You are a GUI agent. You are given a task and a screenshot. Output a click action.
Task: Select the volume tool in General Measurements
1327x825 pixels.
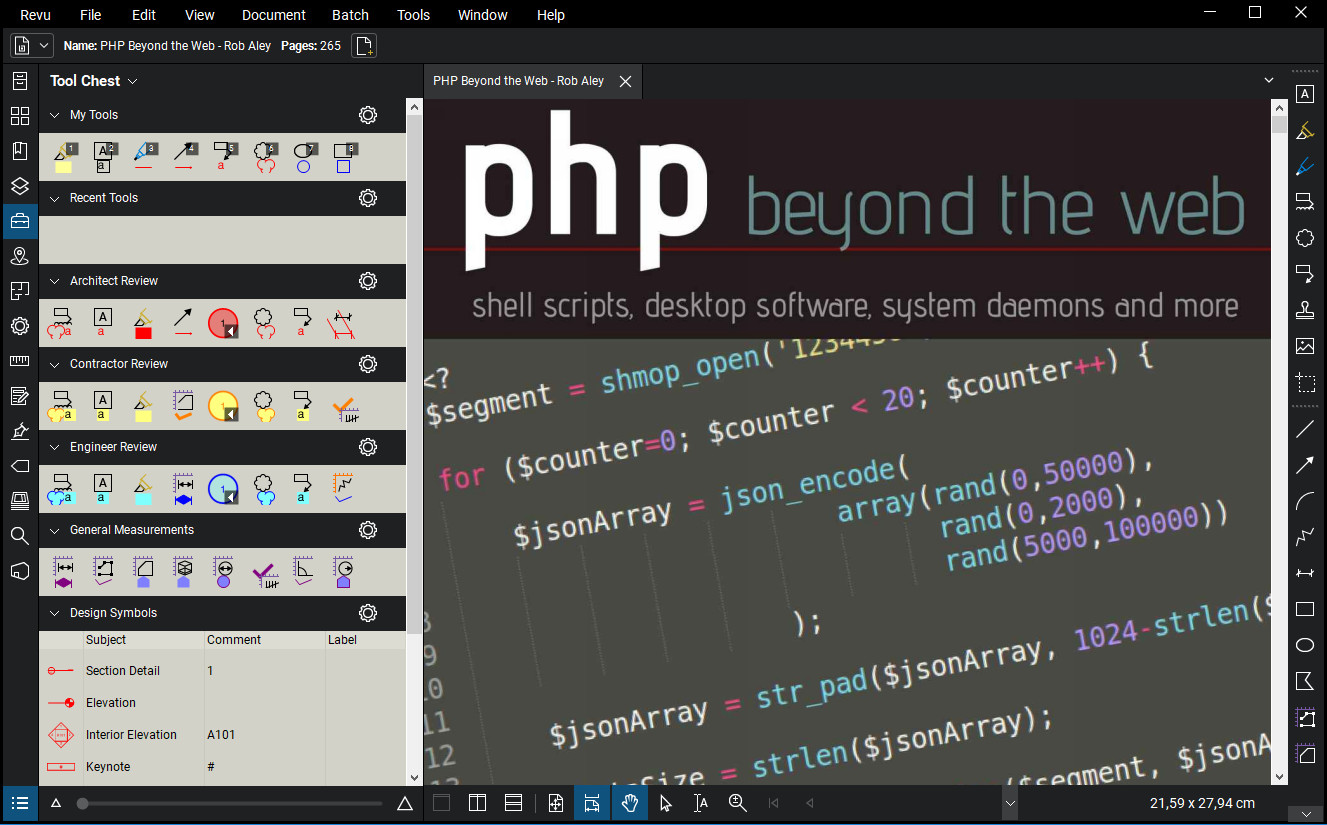click(183, 572)
